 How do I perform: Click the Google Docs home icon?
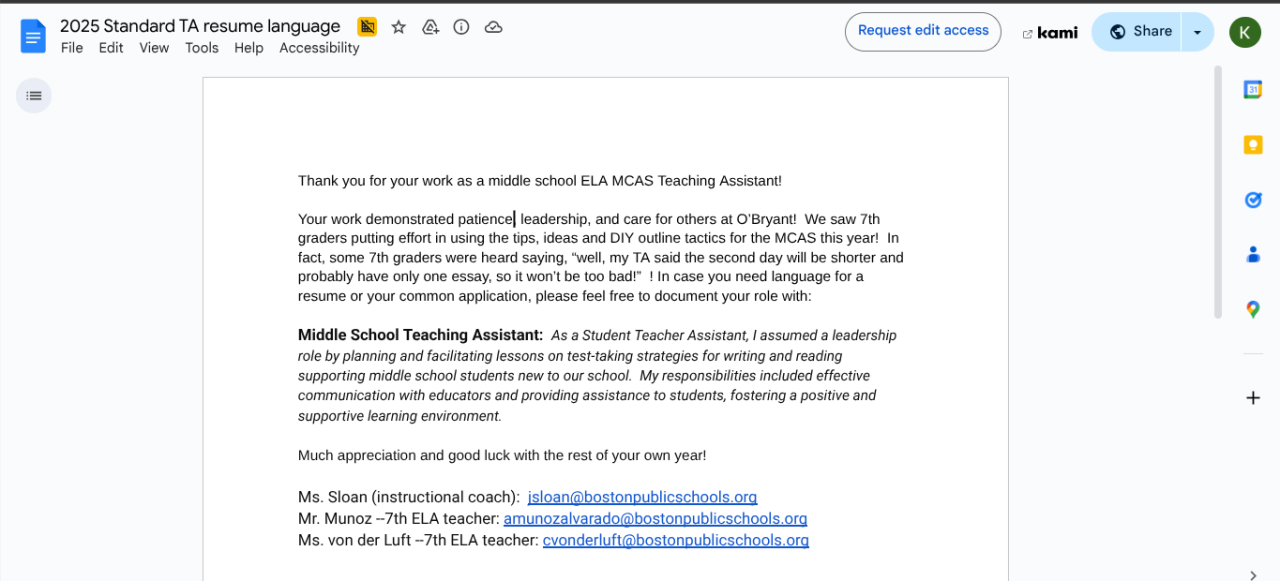pyautogui.click(x=33, y=36)
